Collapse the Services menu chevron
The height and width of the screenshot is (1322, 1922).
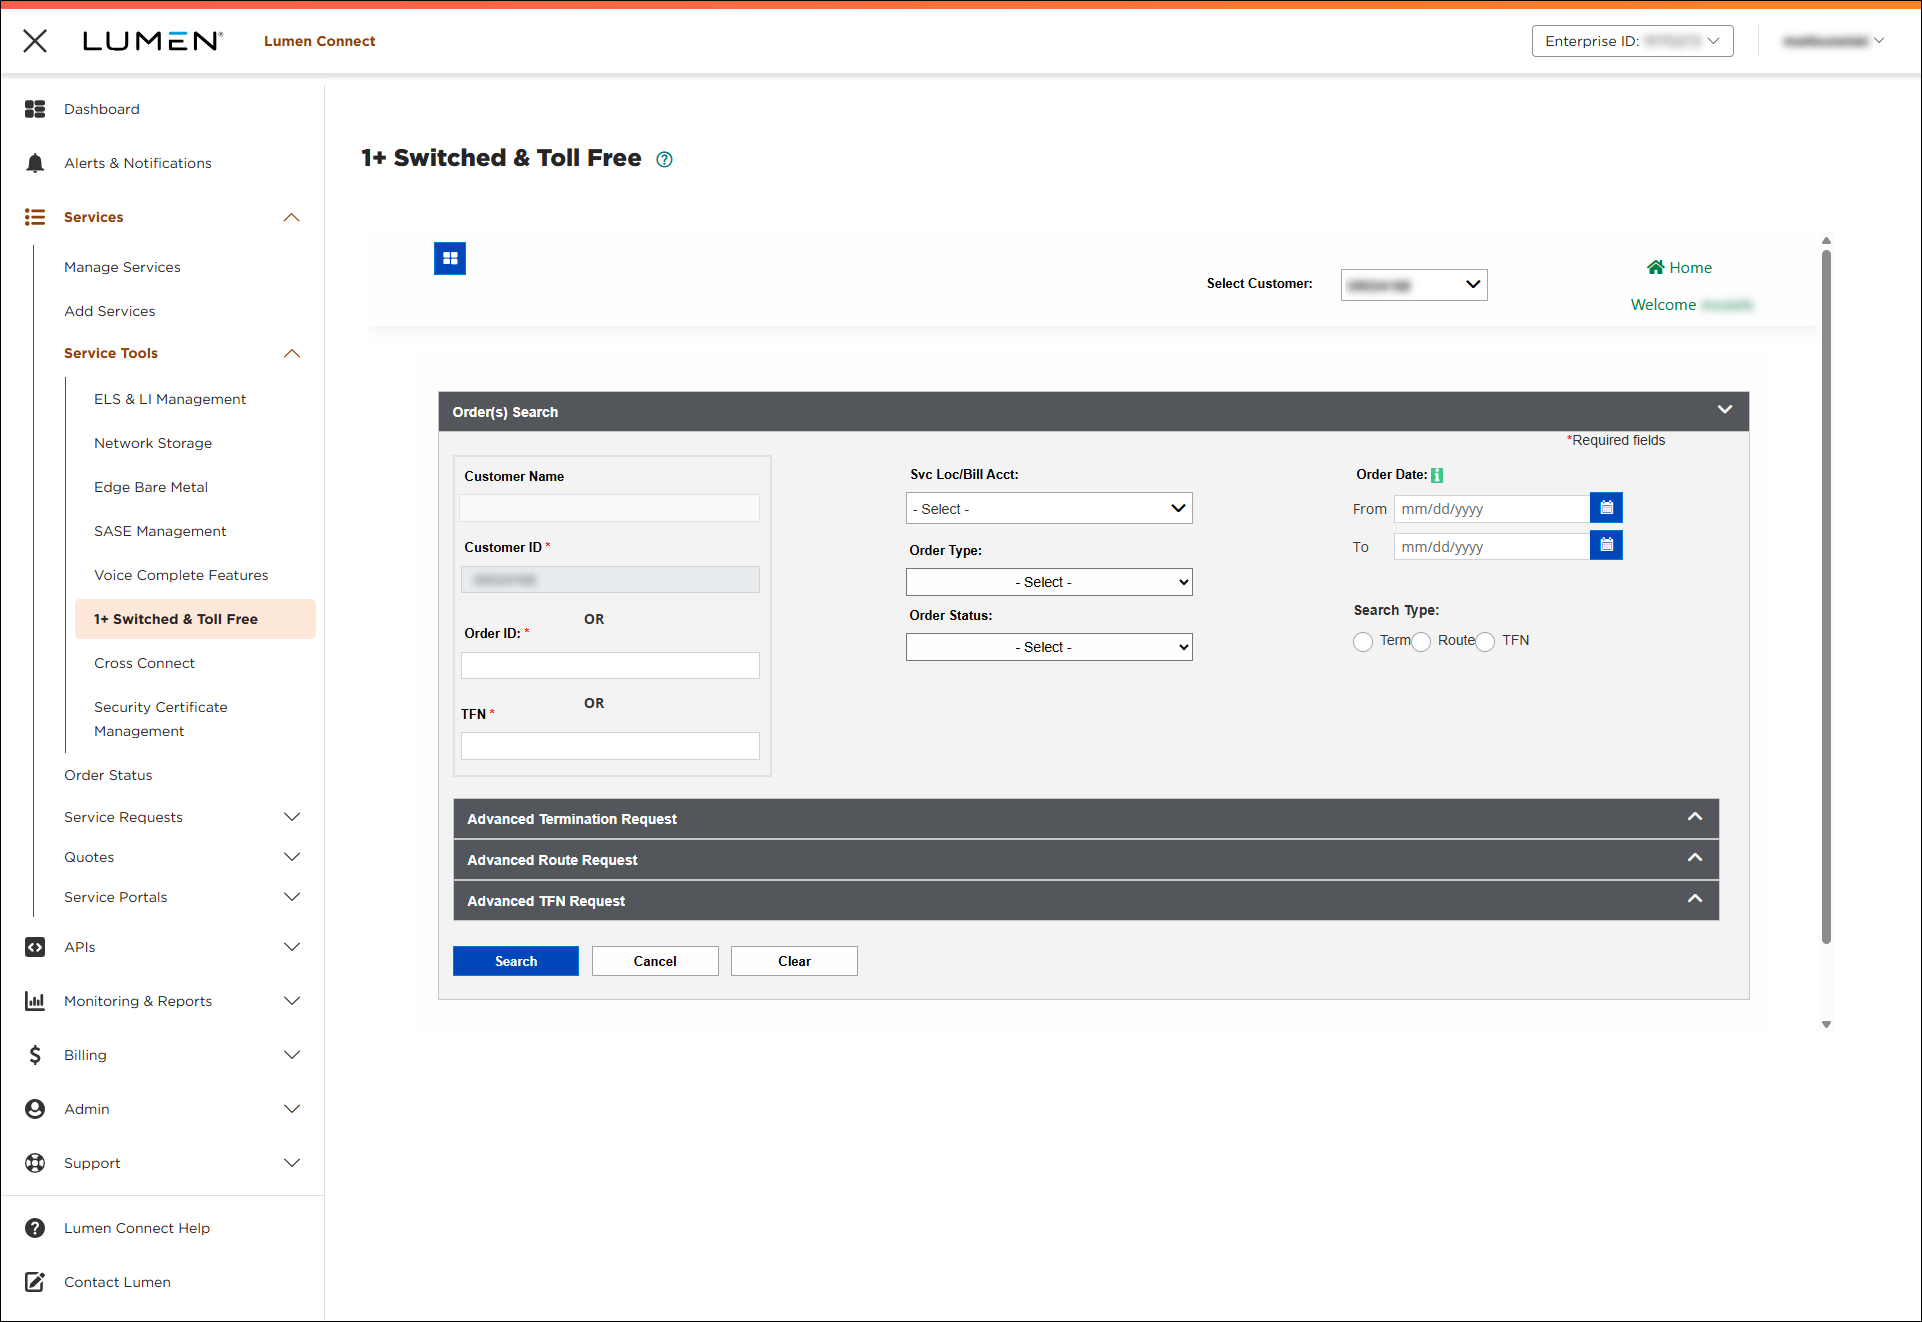click(292, 217)
